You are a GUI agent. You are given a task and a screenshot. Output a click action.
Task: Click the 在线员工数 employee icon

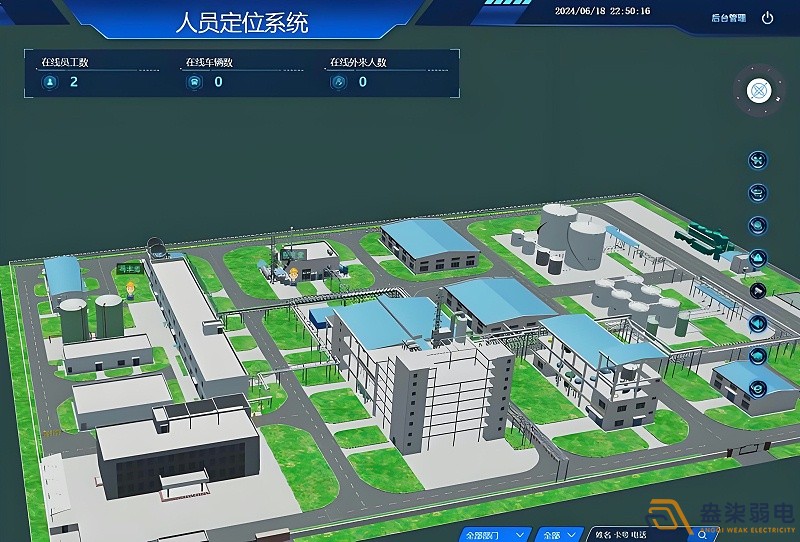(x=49, y=82)
